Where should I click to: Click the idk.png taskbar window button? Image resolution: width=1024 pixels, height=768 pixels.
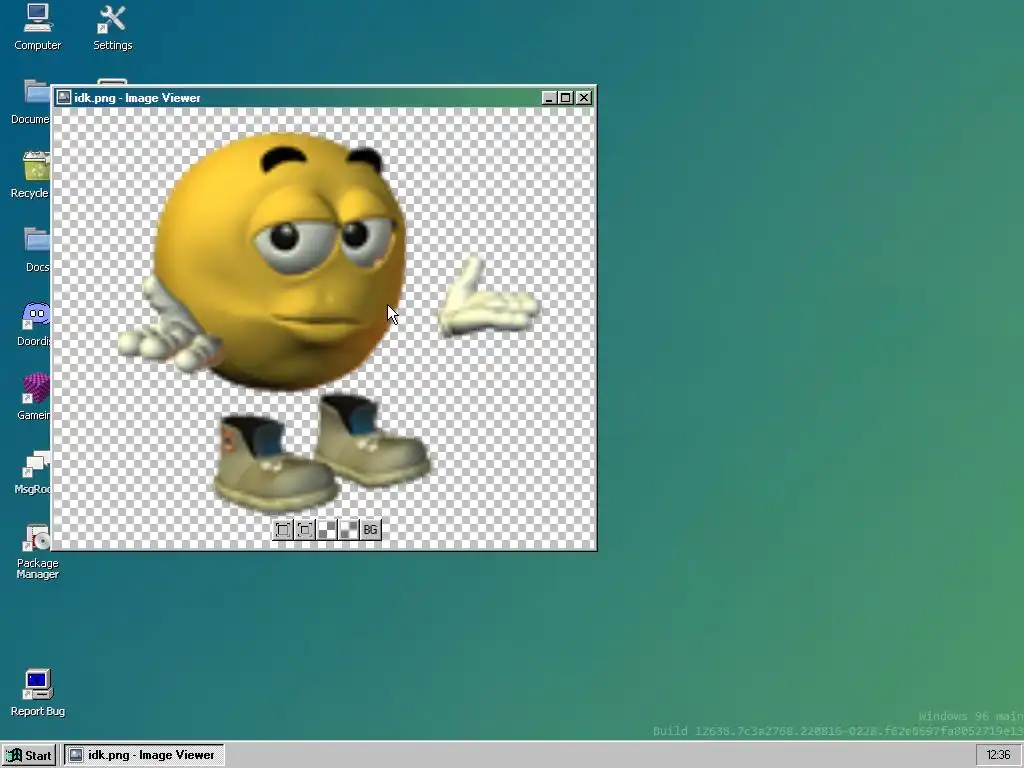click(x=144, y=756)
